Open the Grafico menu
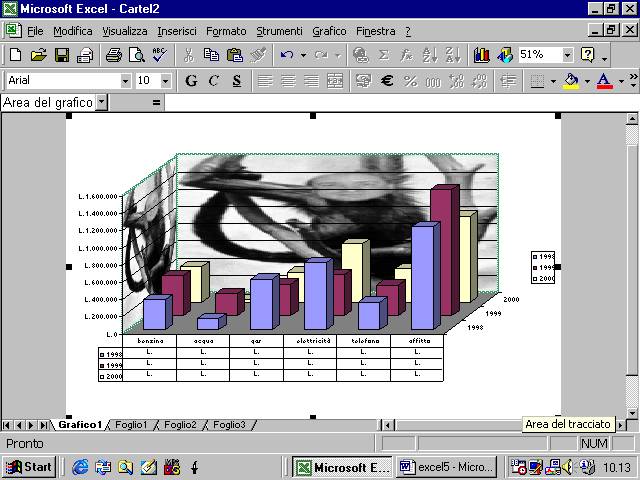640x480 pixels. 329,31
